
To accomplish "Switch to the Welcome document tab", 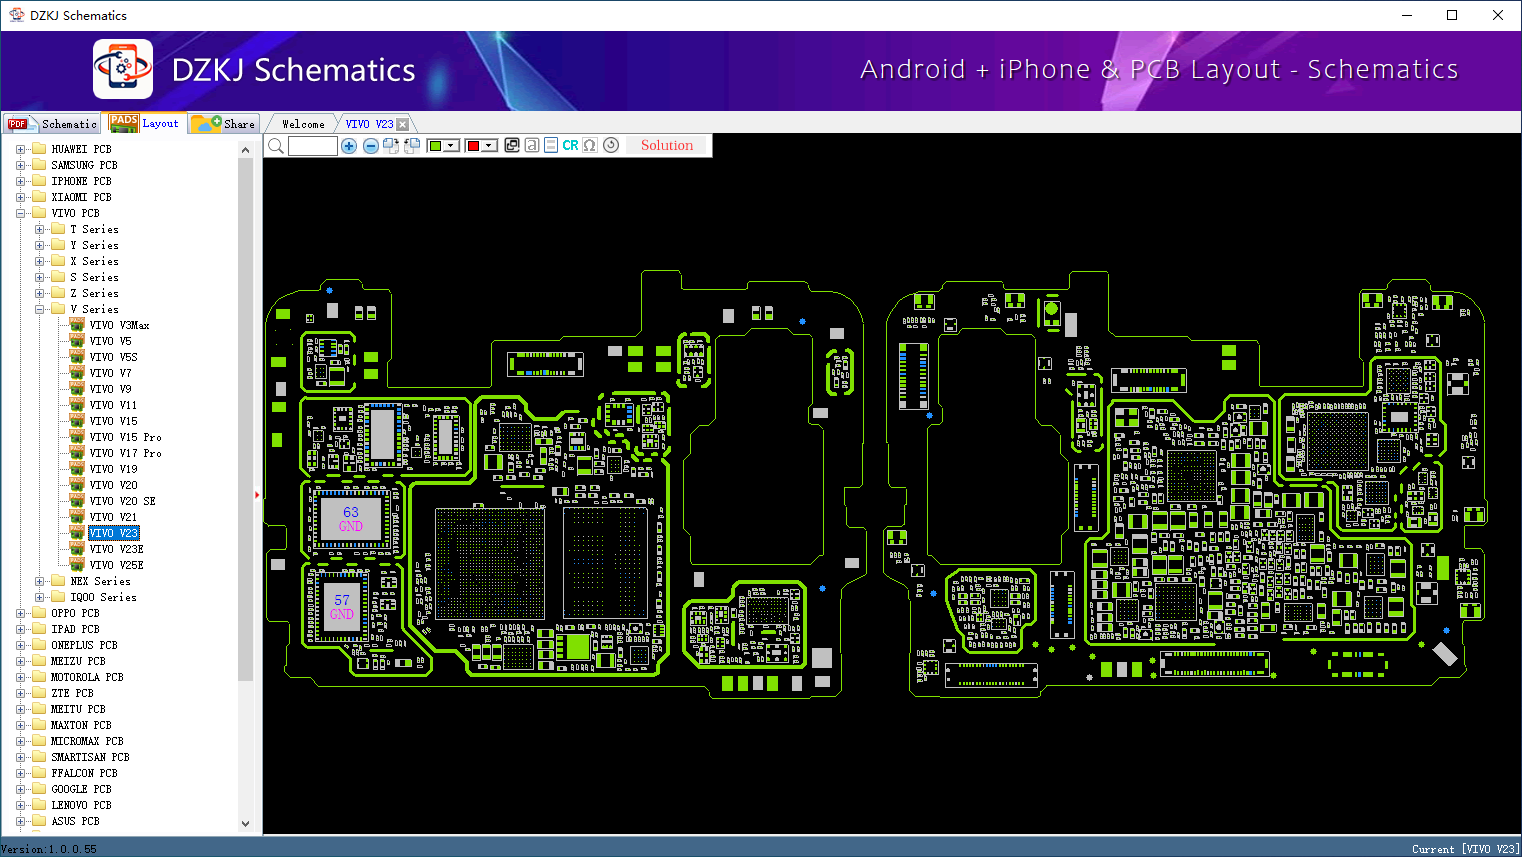I will tap(303, 124).
